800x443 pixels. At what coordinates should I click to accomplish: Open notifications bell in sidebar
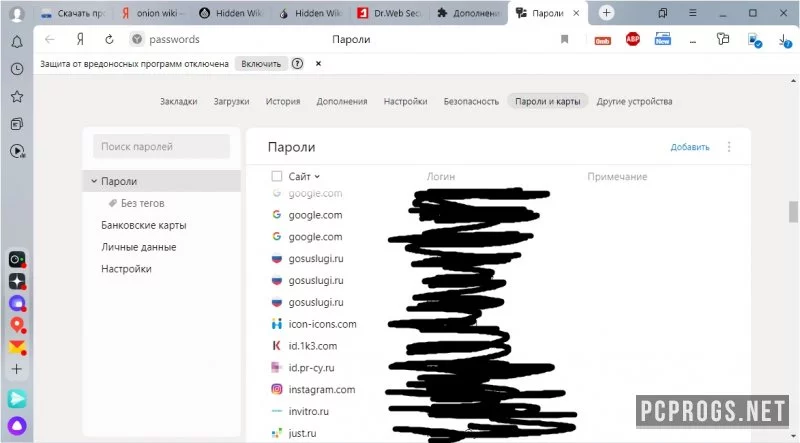[17, 42]
